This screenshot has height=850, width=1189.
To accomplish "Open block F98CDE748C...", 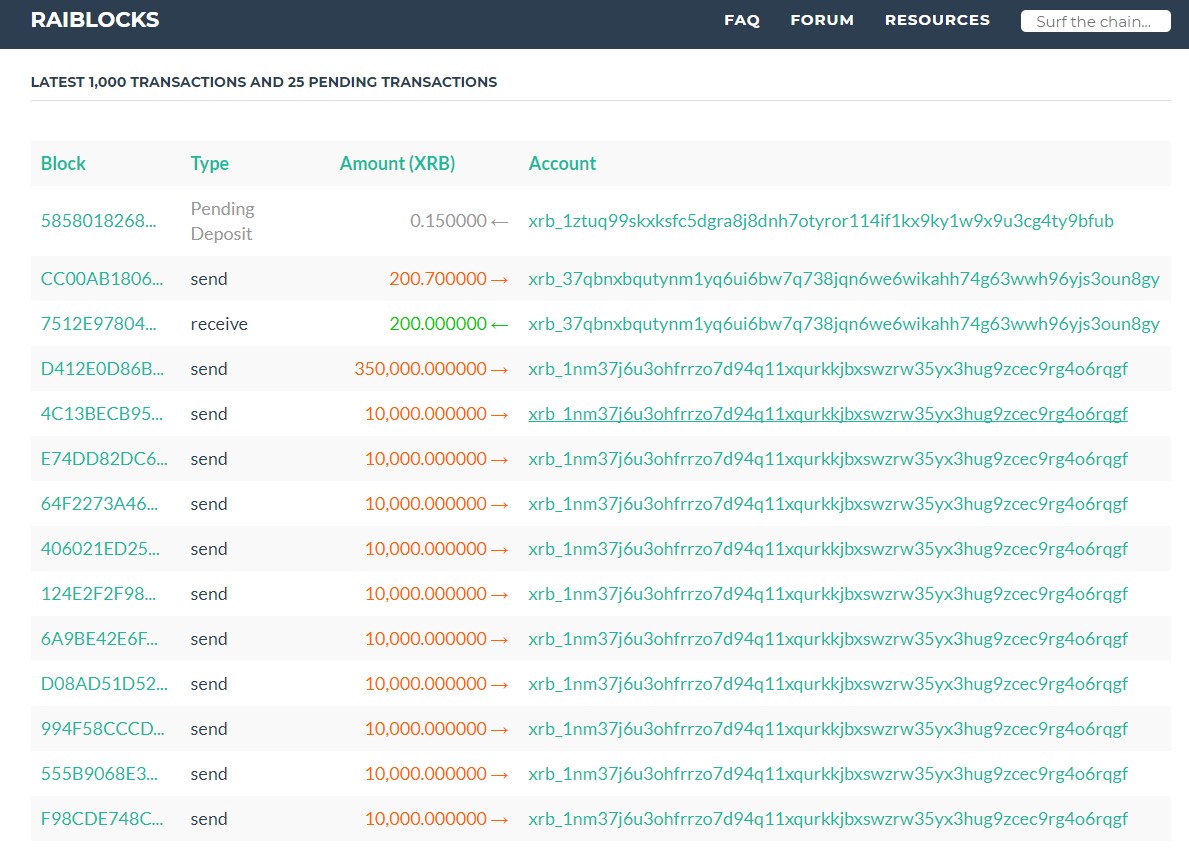I will 102,819.
